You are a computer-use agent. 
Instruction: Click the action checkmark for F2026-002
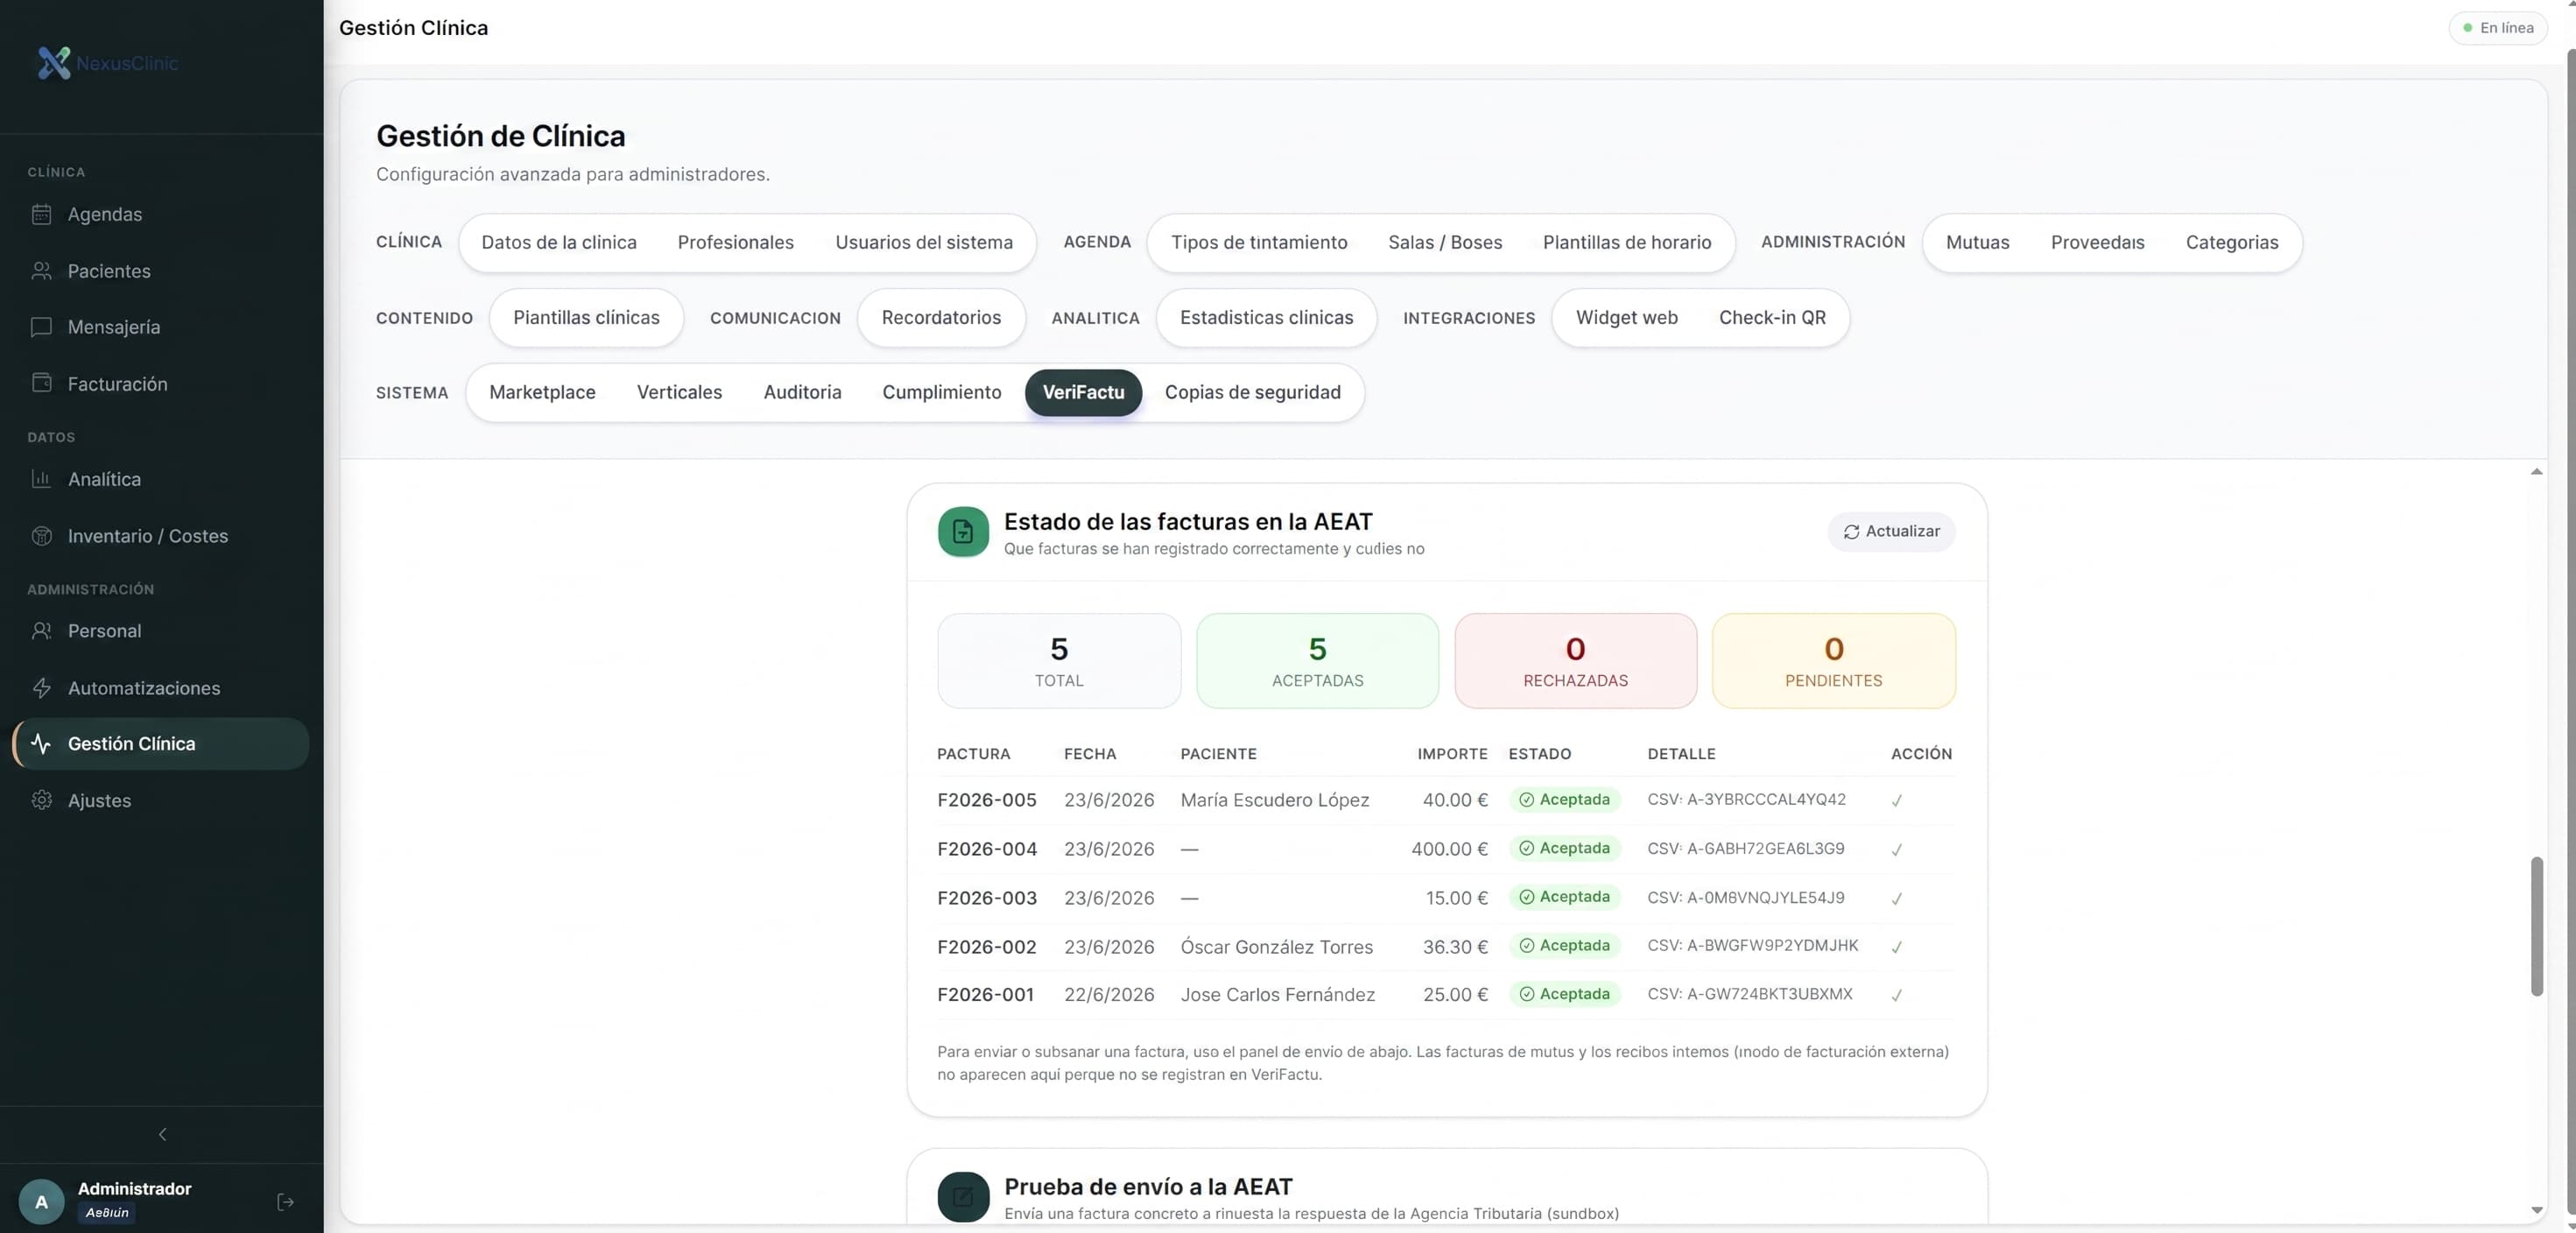[1897, 947]
